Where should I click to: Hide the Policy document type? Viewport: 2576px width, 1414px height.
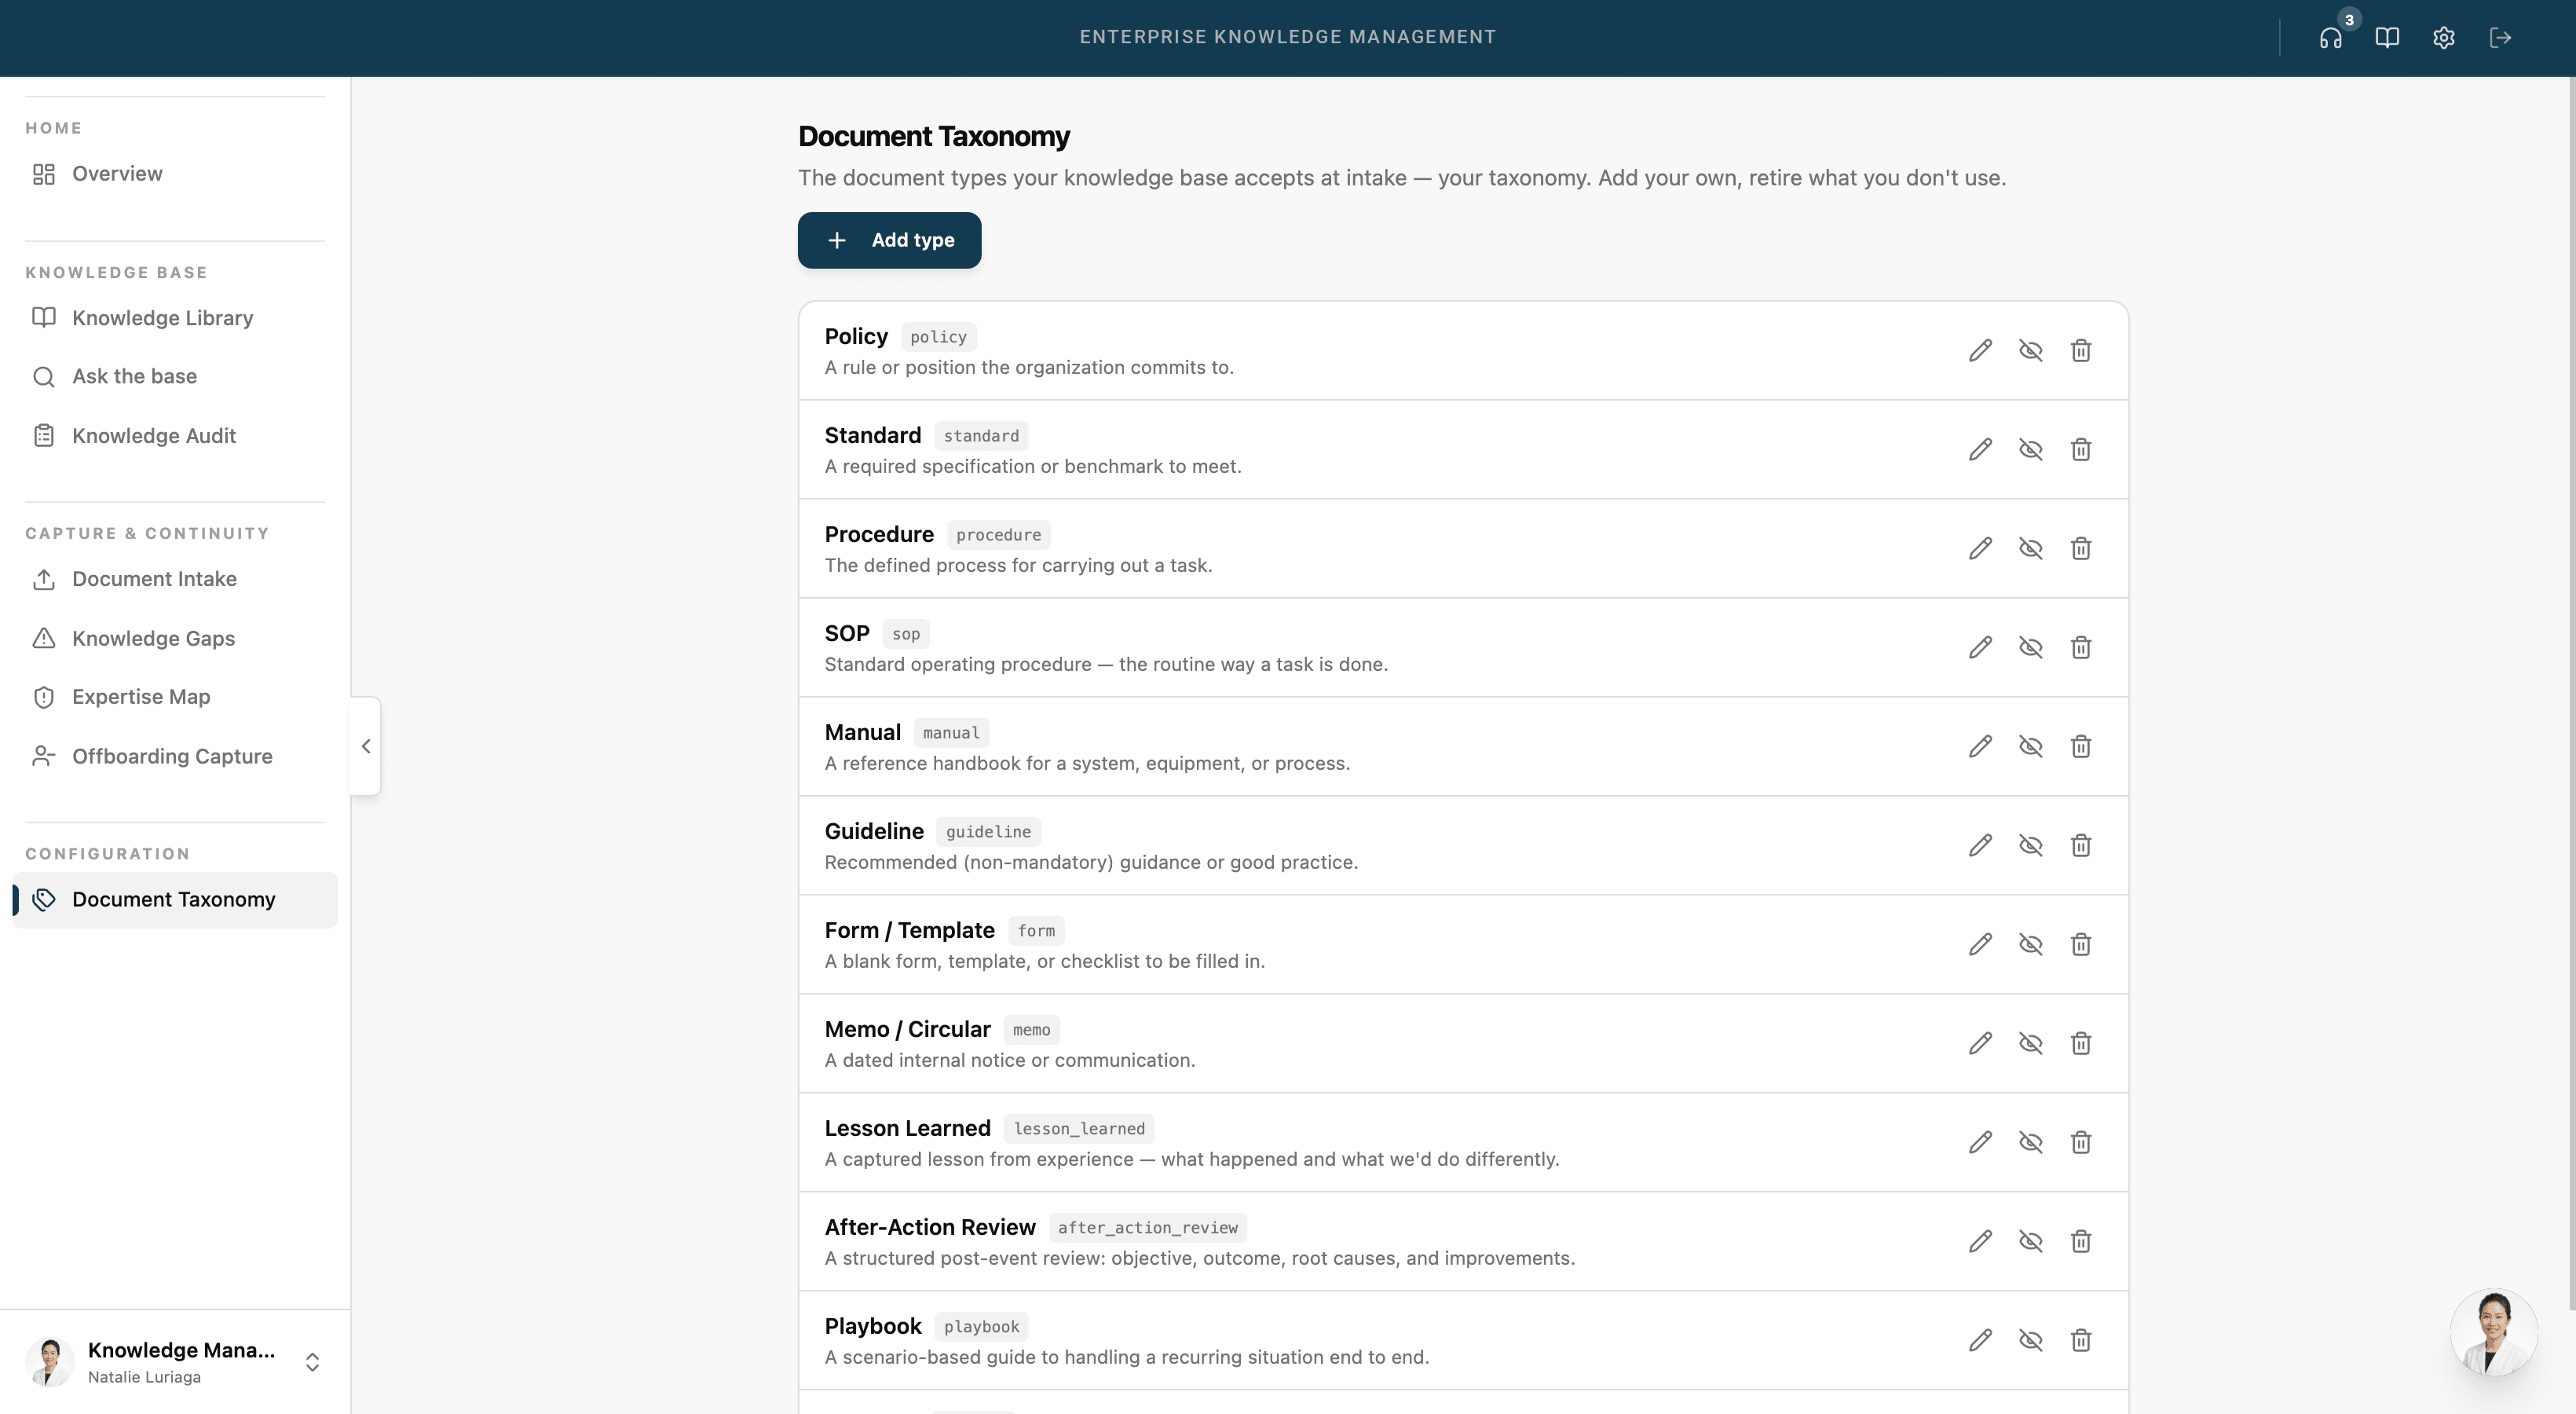pyautogui.click(x=2030, y=350)
